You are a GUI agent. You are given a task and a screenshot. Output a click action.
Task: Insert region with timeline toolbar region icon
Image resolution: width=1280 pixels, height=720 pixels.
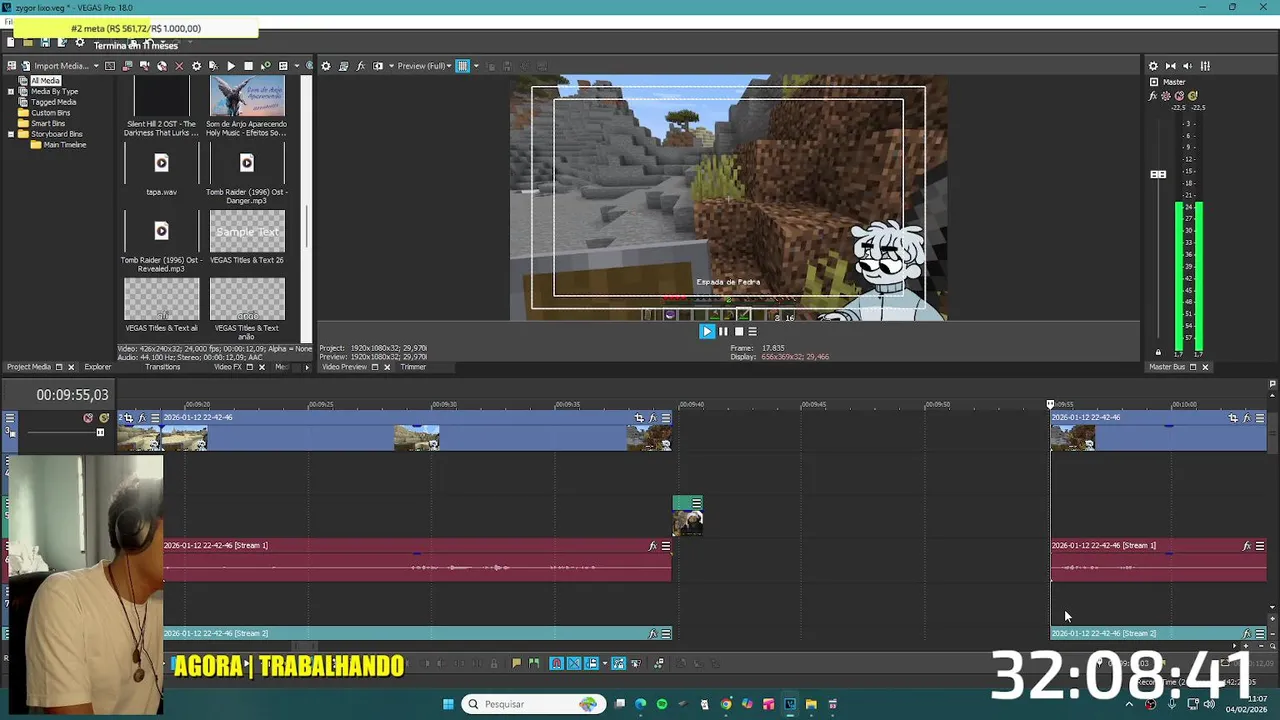534,663
